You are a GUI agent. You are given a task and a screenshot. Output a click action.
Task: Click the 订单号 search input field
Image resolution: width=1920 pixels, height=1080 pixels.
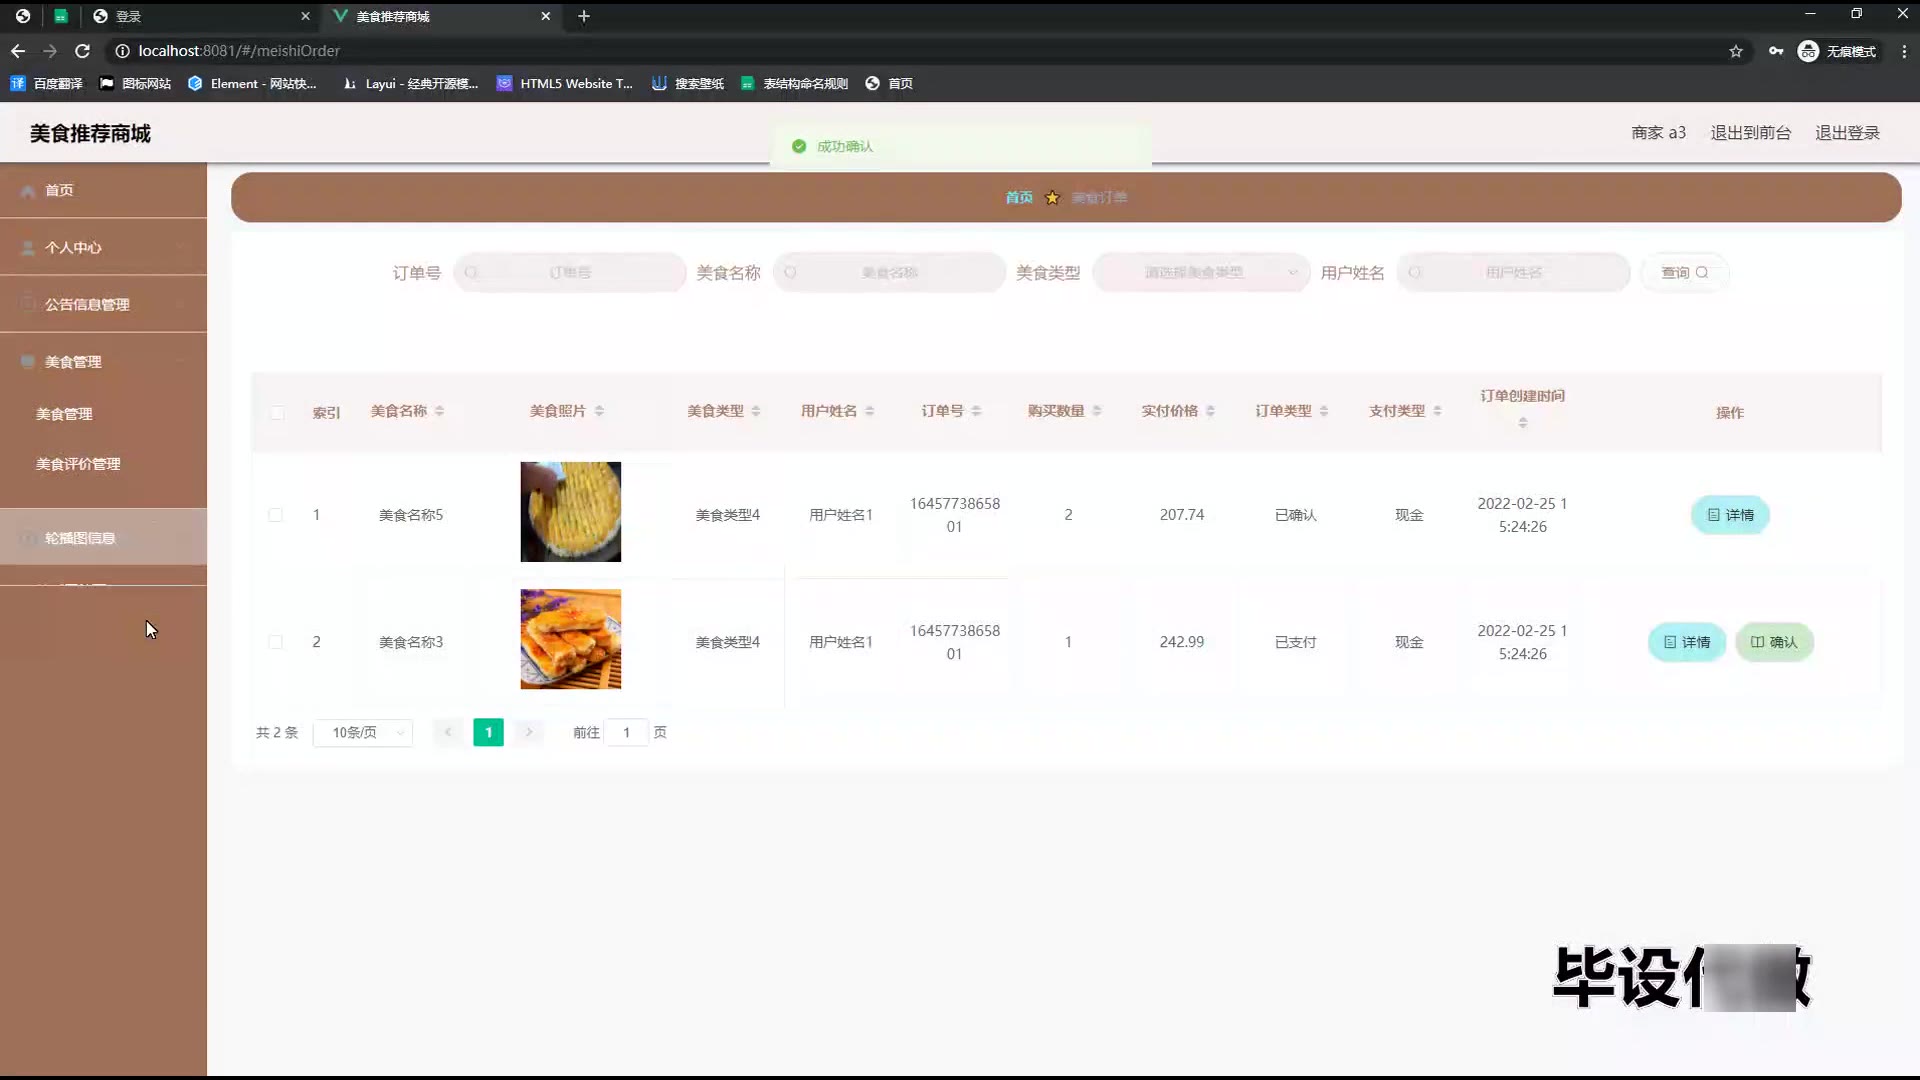pos(570,272)
